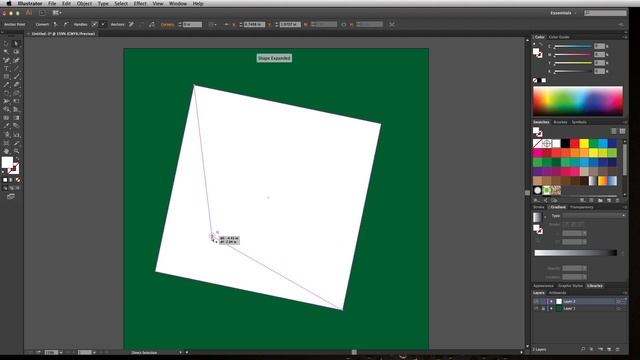This screenshot has height=360, width=640.
Task: Open the Effect menu
Action: click(x=140, y=3)
